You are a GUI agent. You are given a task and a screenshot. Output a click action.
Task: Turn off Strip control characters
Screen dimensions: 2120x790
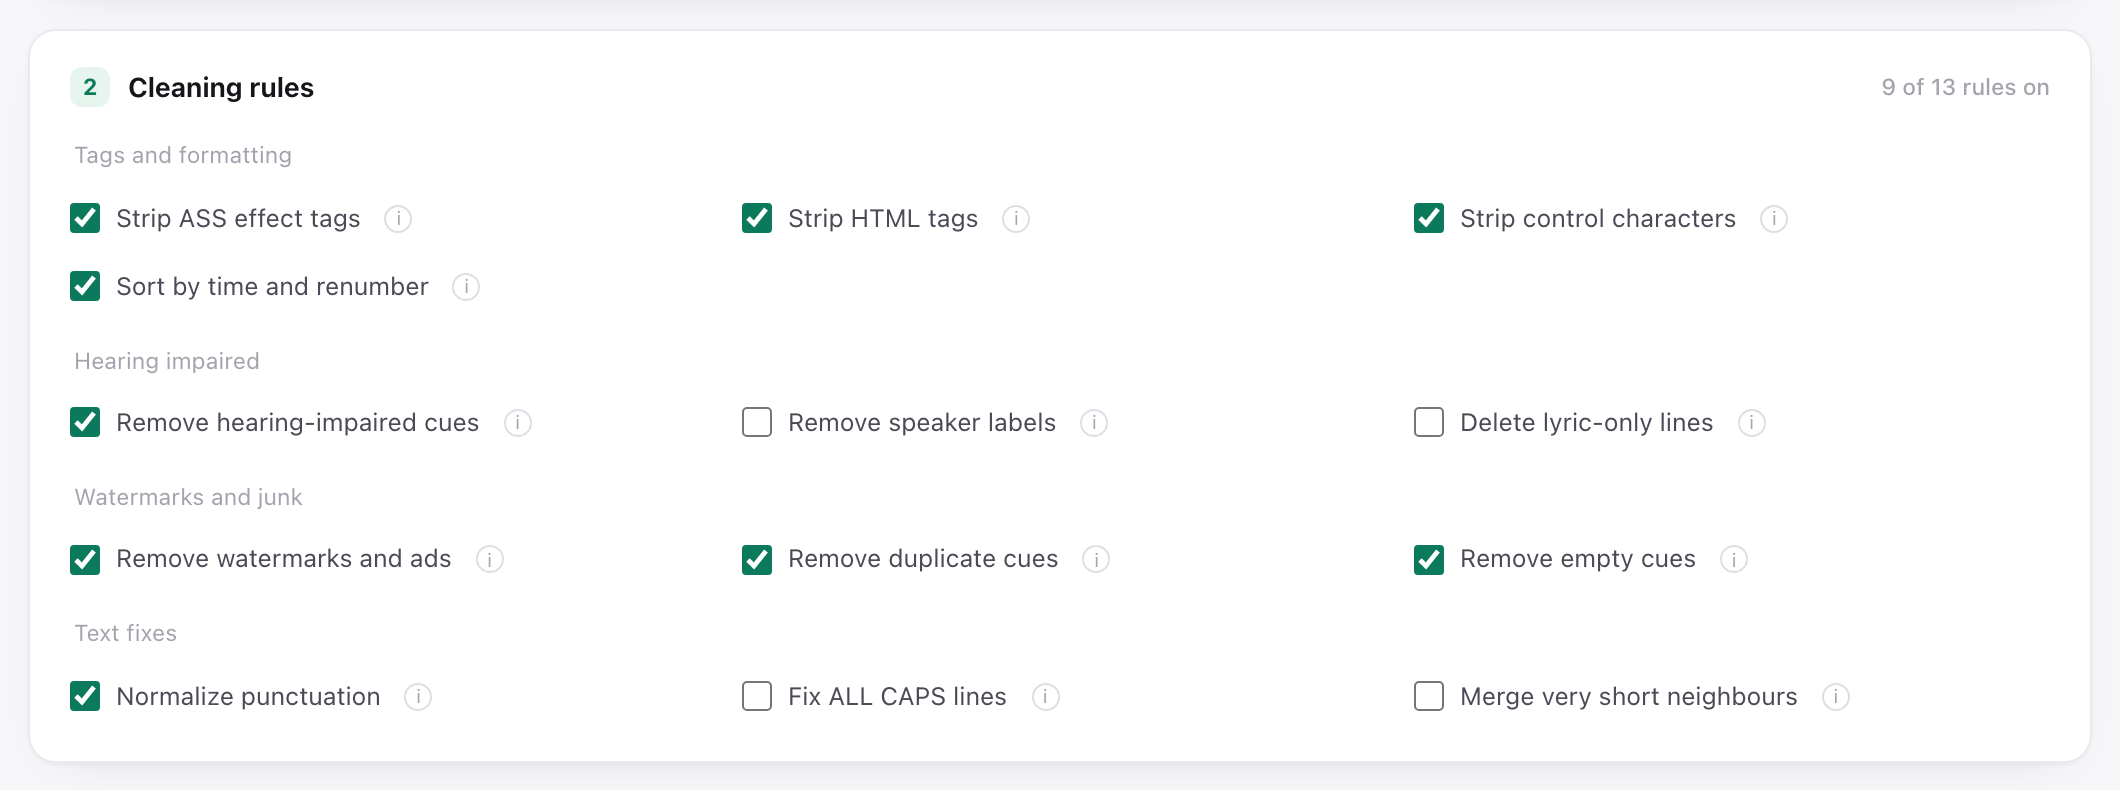[x=1429, y=218]
